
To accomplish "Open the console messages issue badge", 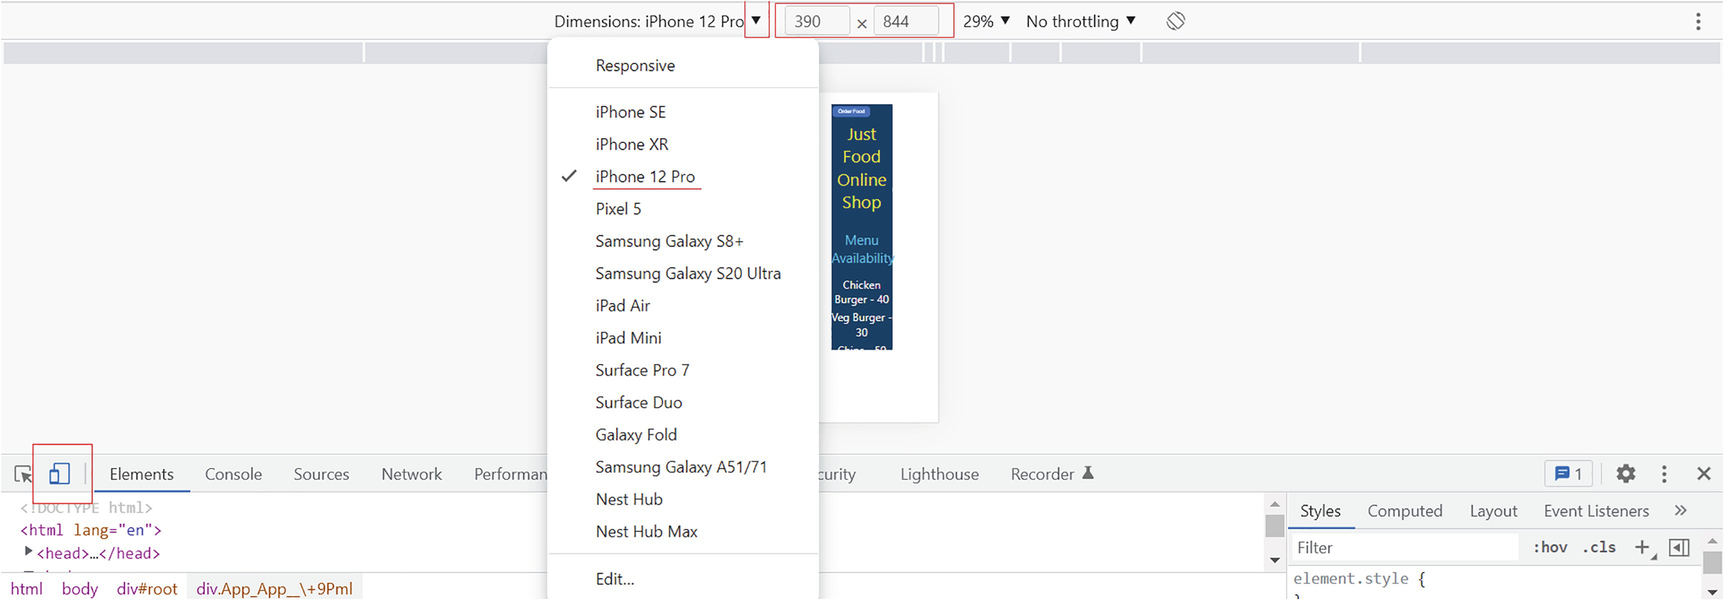I will 1568,474.
